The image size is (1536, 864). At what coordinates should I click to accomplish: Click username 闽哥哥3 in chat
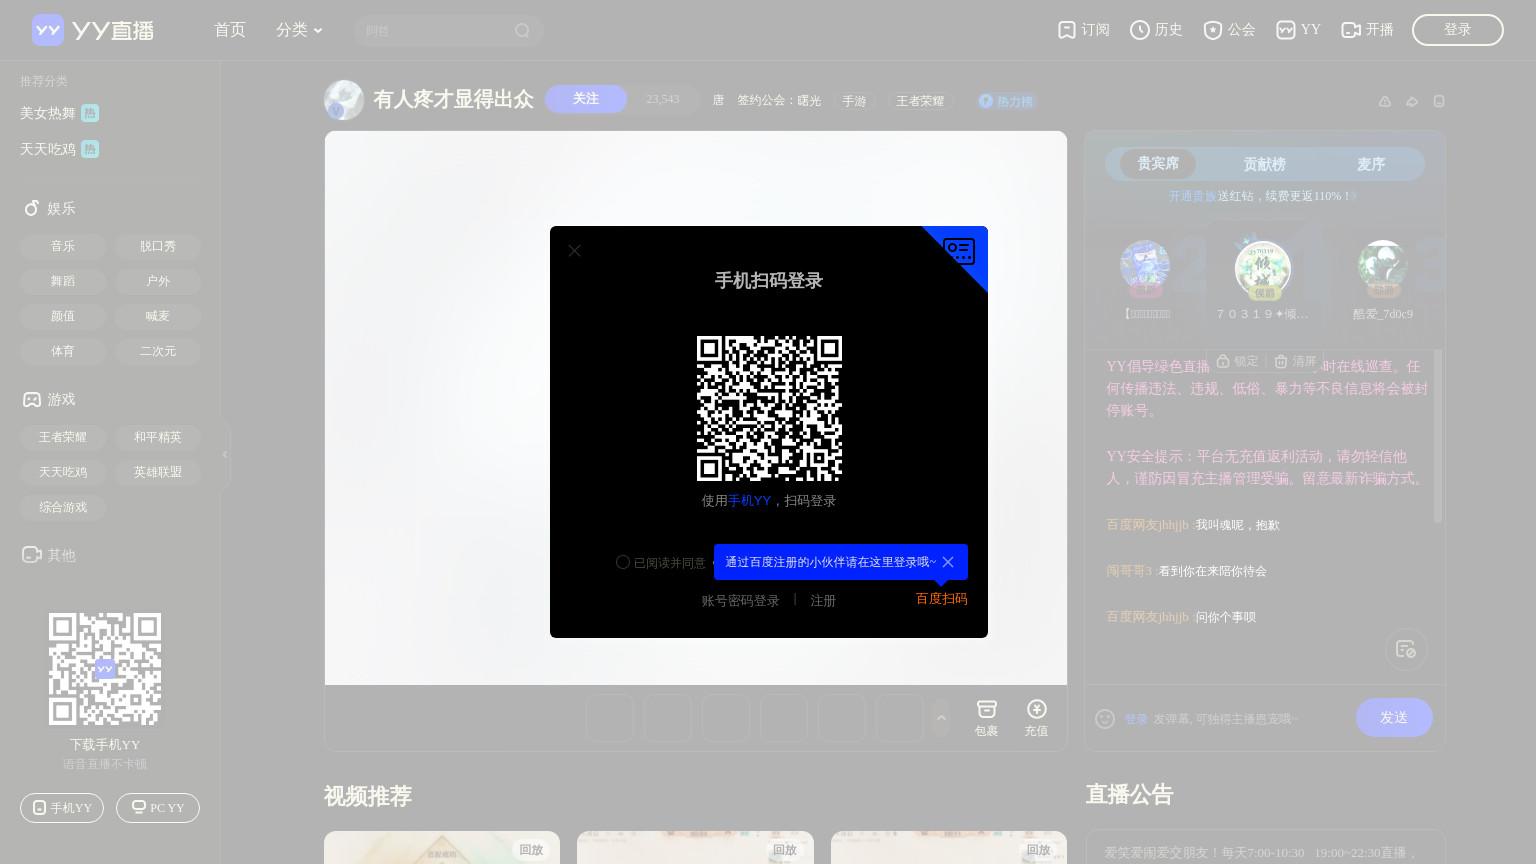(1129, 571)
